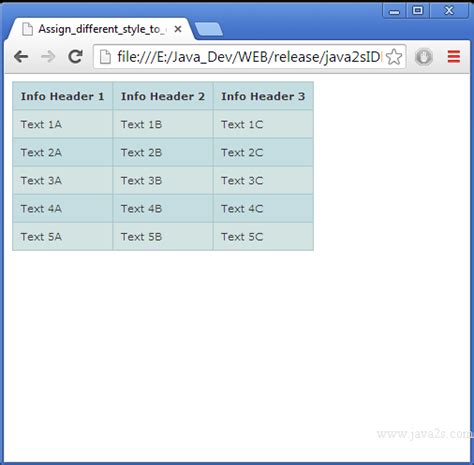474x465 pixels.
Task: Maximize the browser window
Action: tap(418, 11)
